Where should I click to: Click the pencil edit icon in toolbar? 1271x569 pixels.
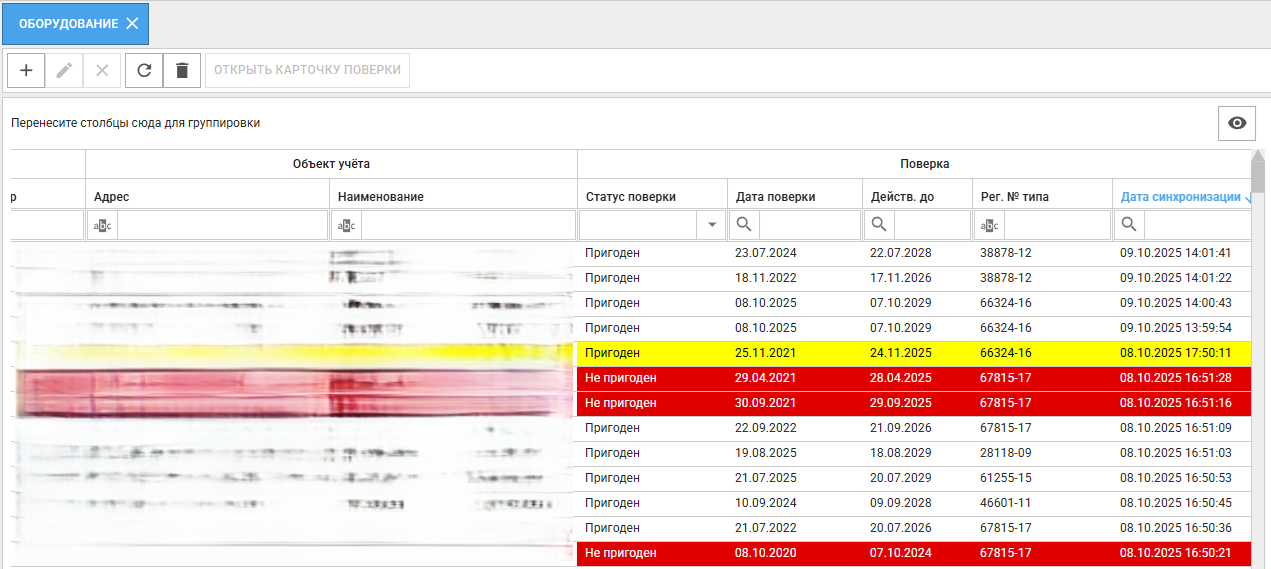64,71
